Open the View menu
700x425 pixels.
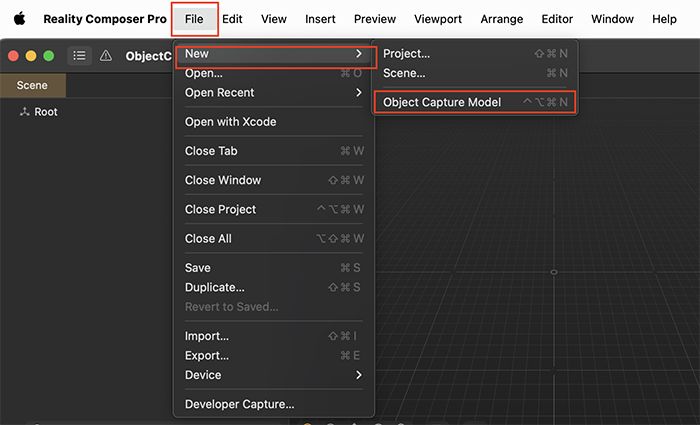point(274,19)
